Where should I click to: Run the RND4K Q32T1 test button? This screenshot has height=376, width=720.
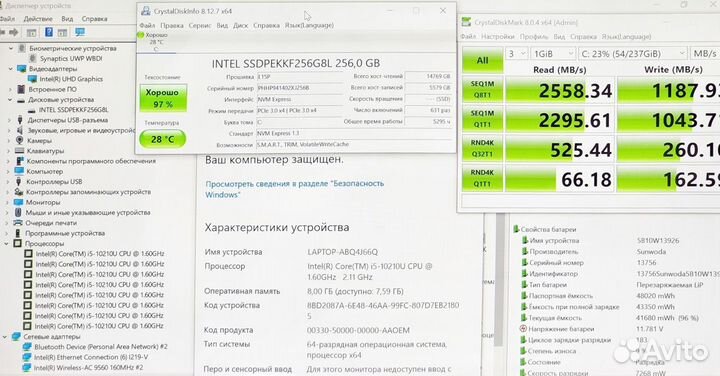[482, 148]
